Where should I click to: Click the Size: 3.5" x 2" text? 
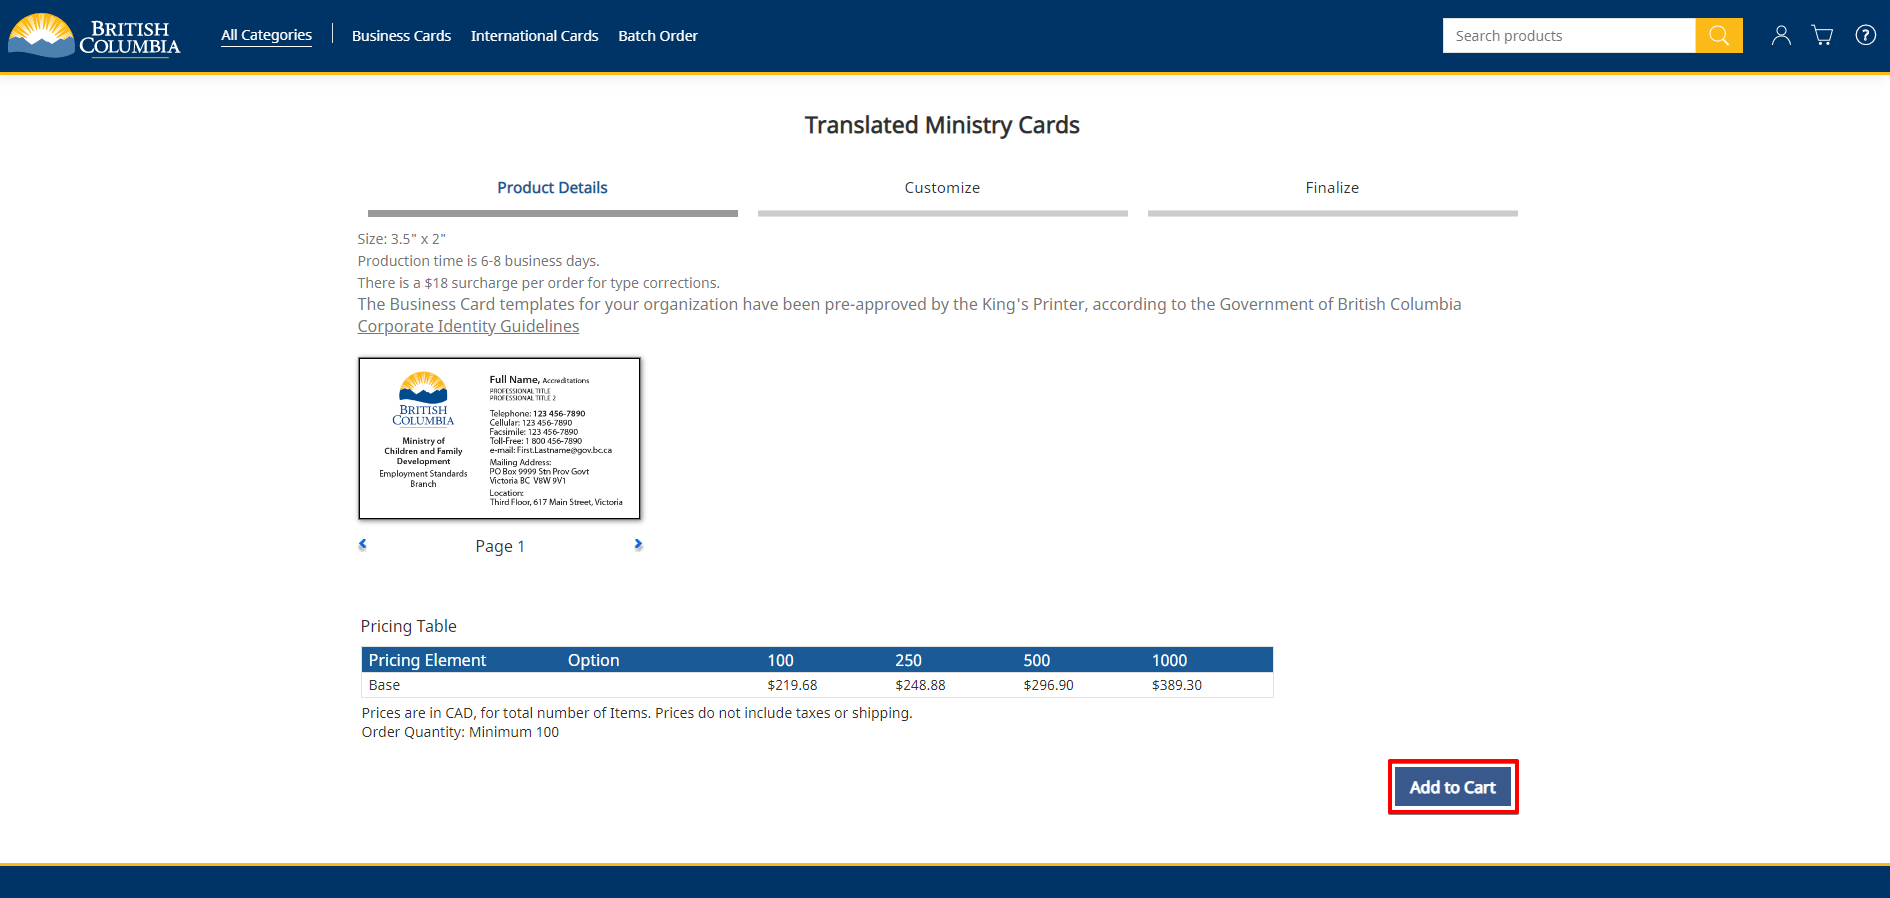(401, 239)
